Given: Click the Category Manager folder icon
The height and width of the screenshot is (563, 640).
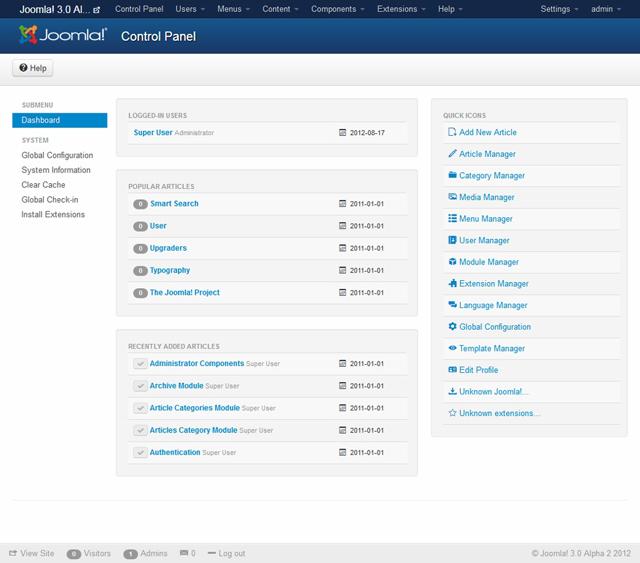Looking at the screenshot, I should point(452,175).
